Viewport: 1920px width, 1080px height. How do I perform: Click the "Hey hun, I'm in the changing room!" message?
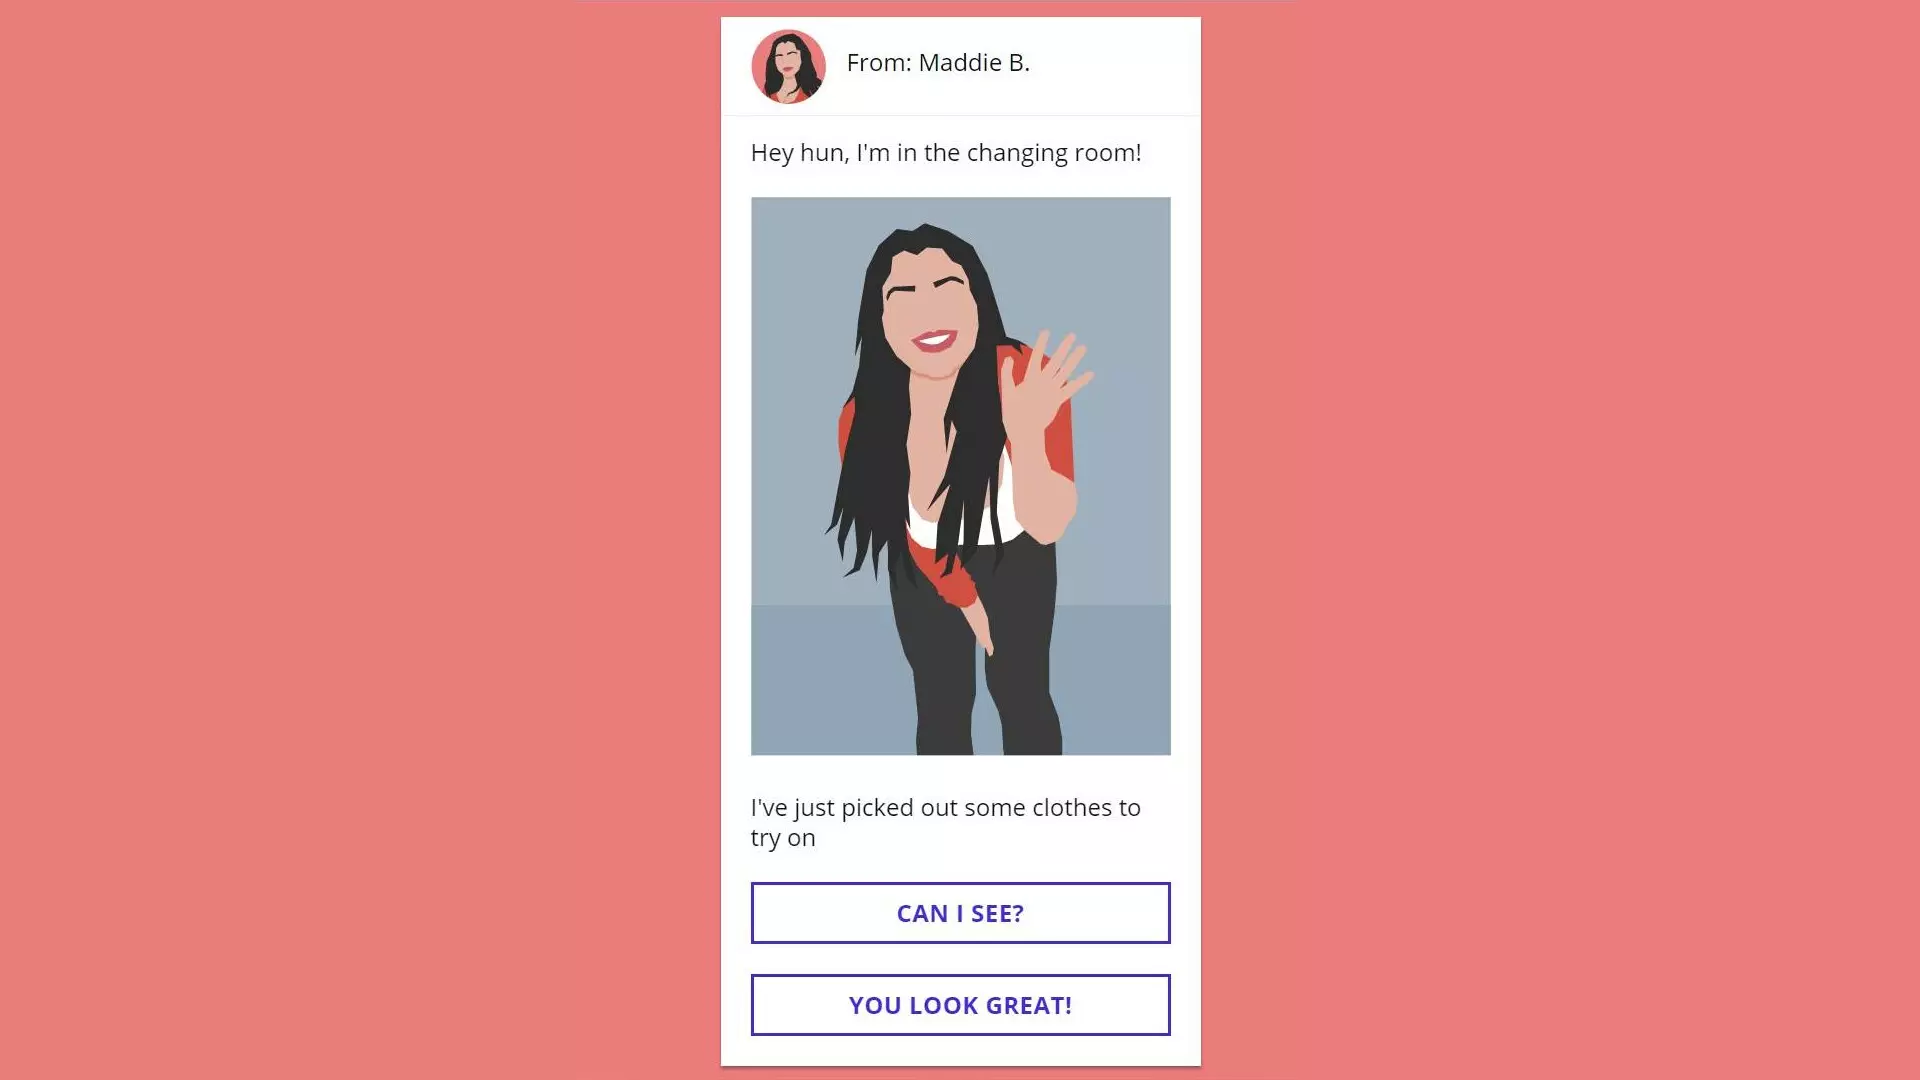click(946, 153)
